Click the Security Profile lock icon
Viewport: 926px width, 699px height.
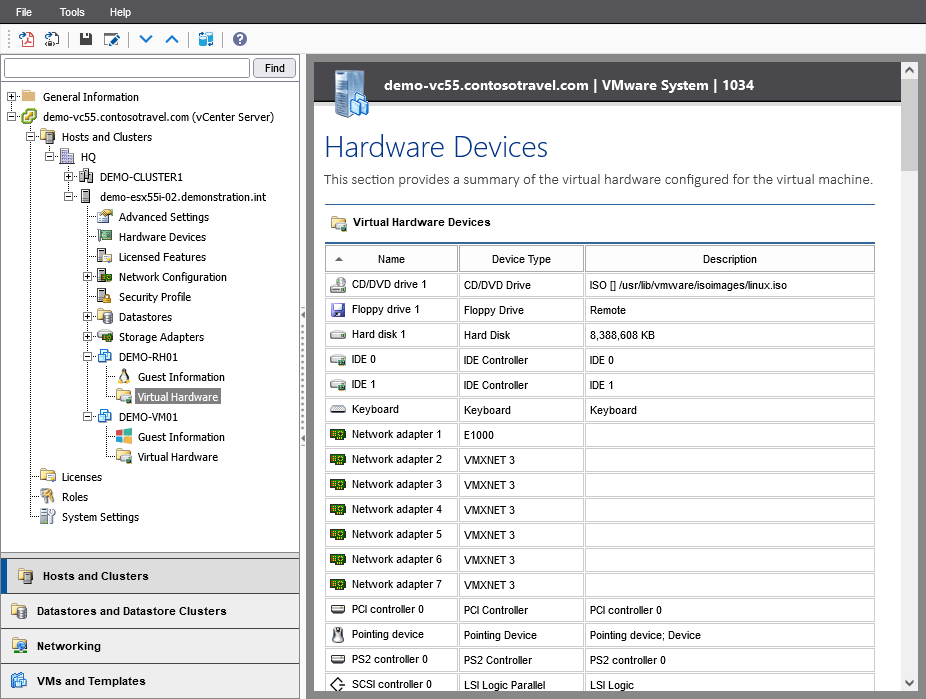(104, 296)
